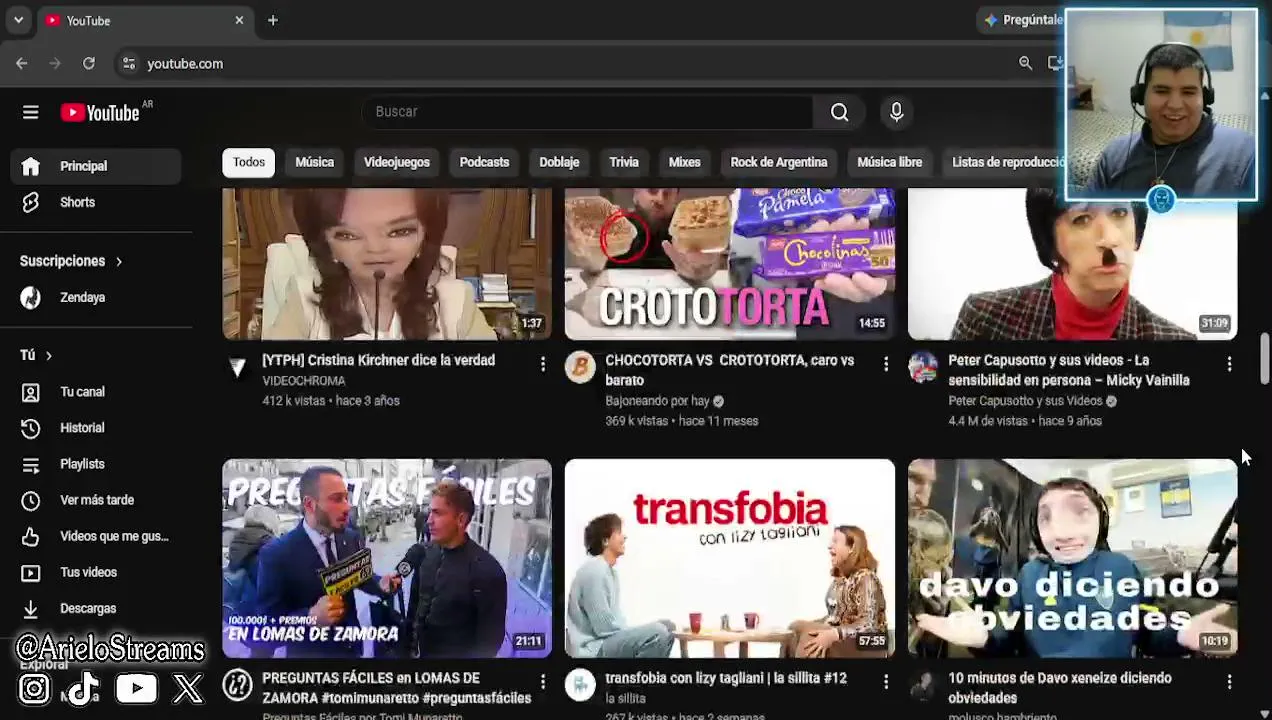Open Shorts in sidebar
This screenshot has height=720, width=1272.
[96, 202]
